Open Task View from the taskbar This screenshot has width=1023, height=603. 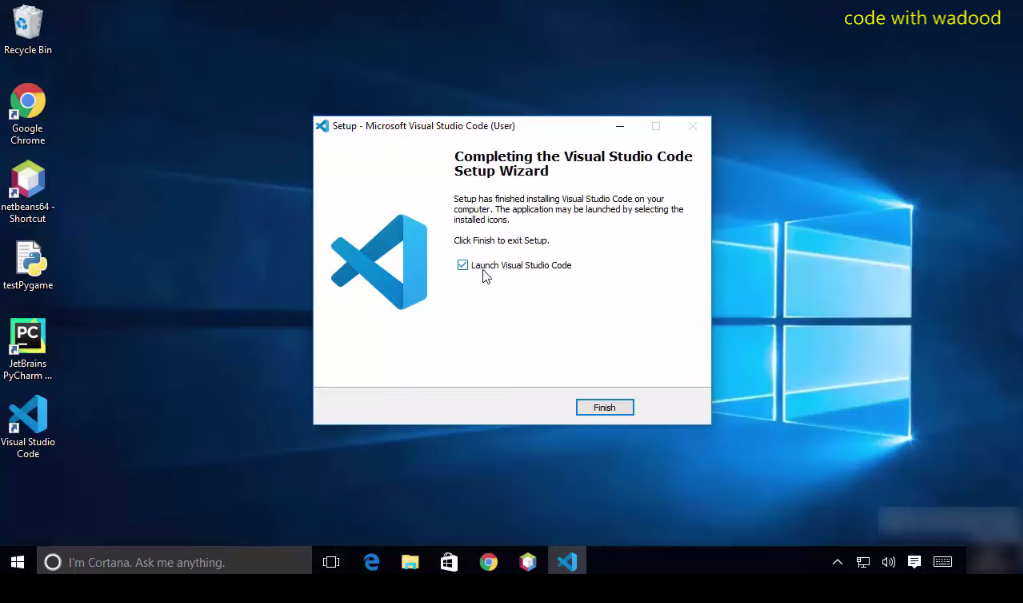pos(331,562)
